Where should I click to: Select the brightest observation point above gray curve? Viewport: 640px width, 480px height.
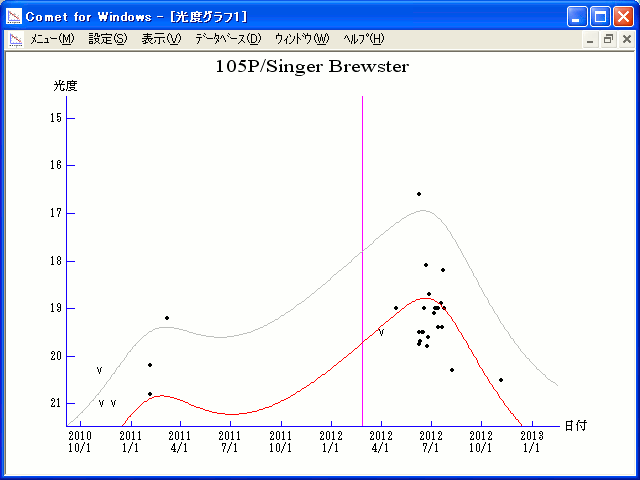[x=419, y=194]
